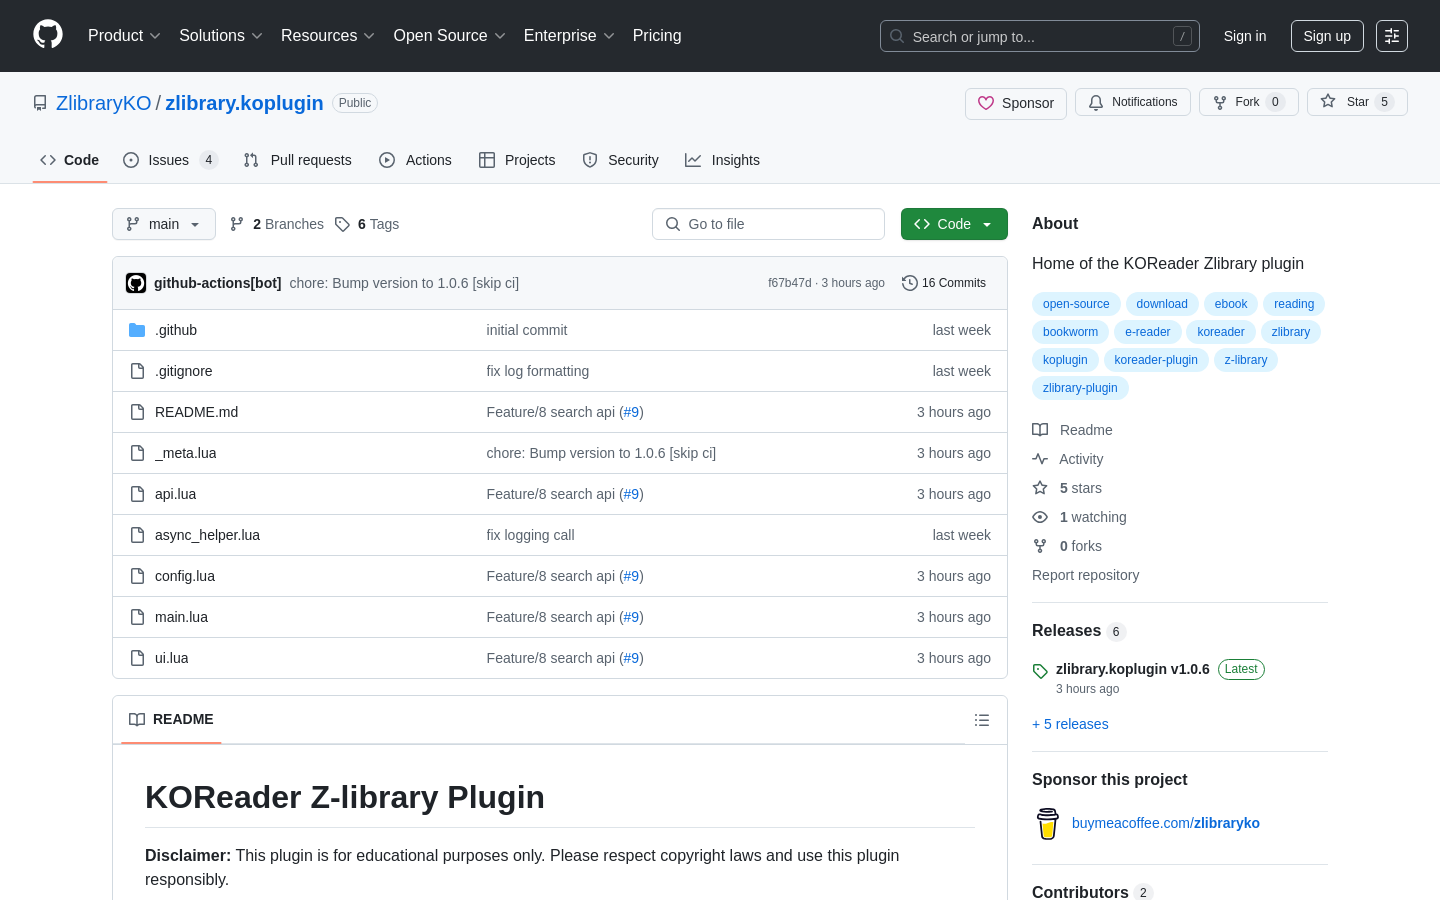Open the Projects tab
The width and height of the screenshot is (1440, 900).
(517, 160)
